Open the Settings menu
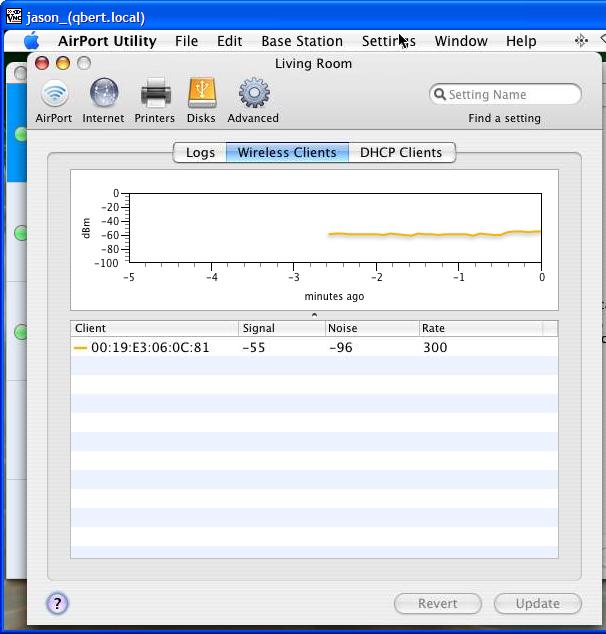This screenshot has width=606, height=634. (x=389, y=41)
